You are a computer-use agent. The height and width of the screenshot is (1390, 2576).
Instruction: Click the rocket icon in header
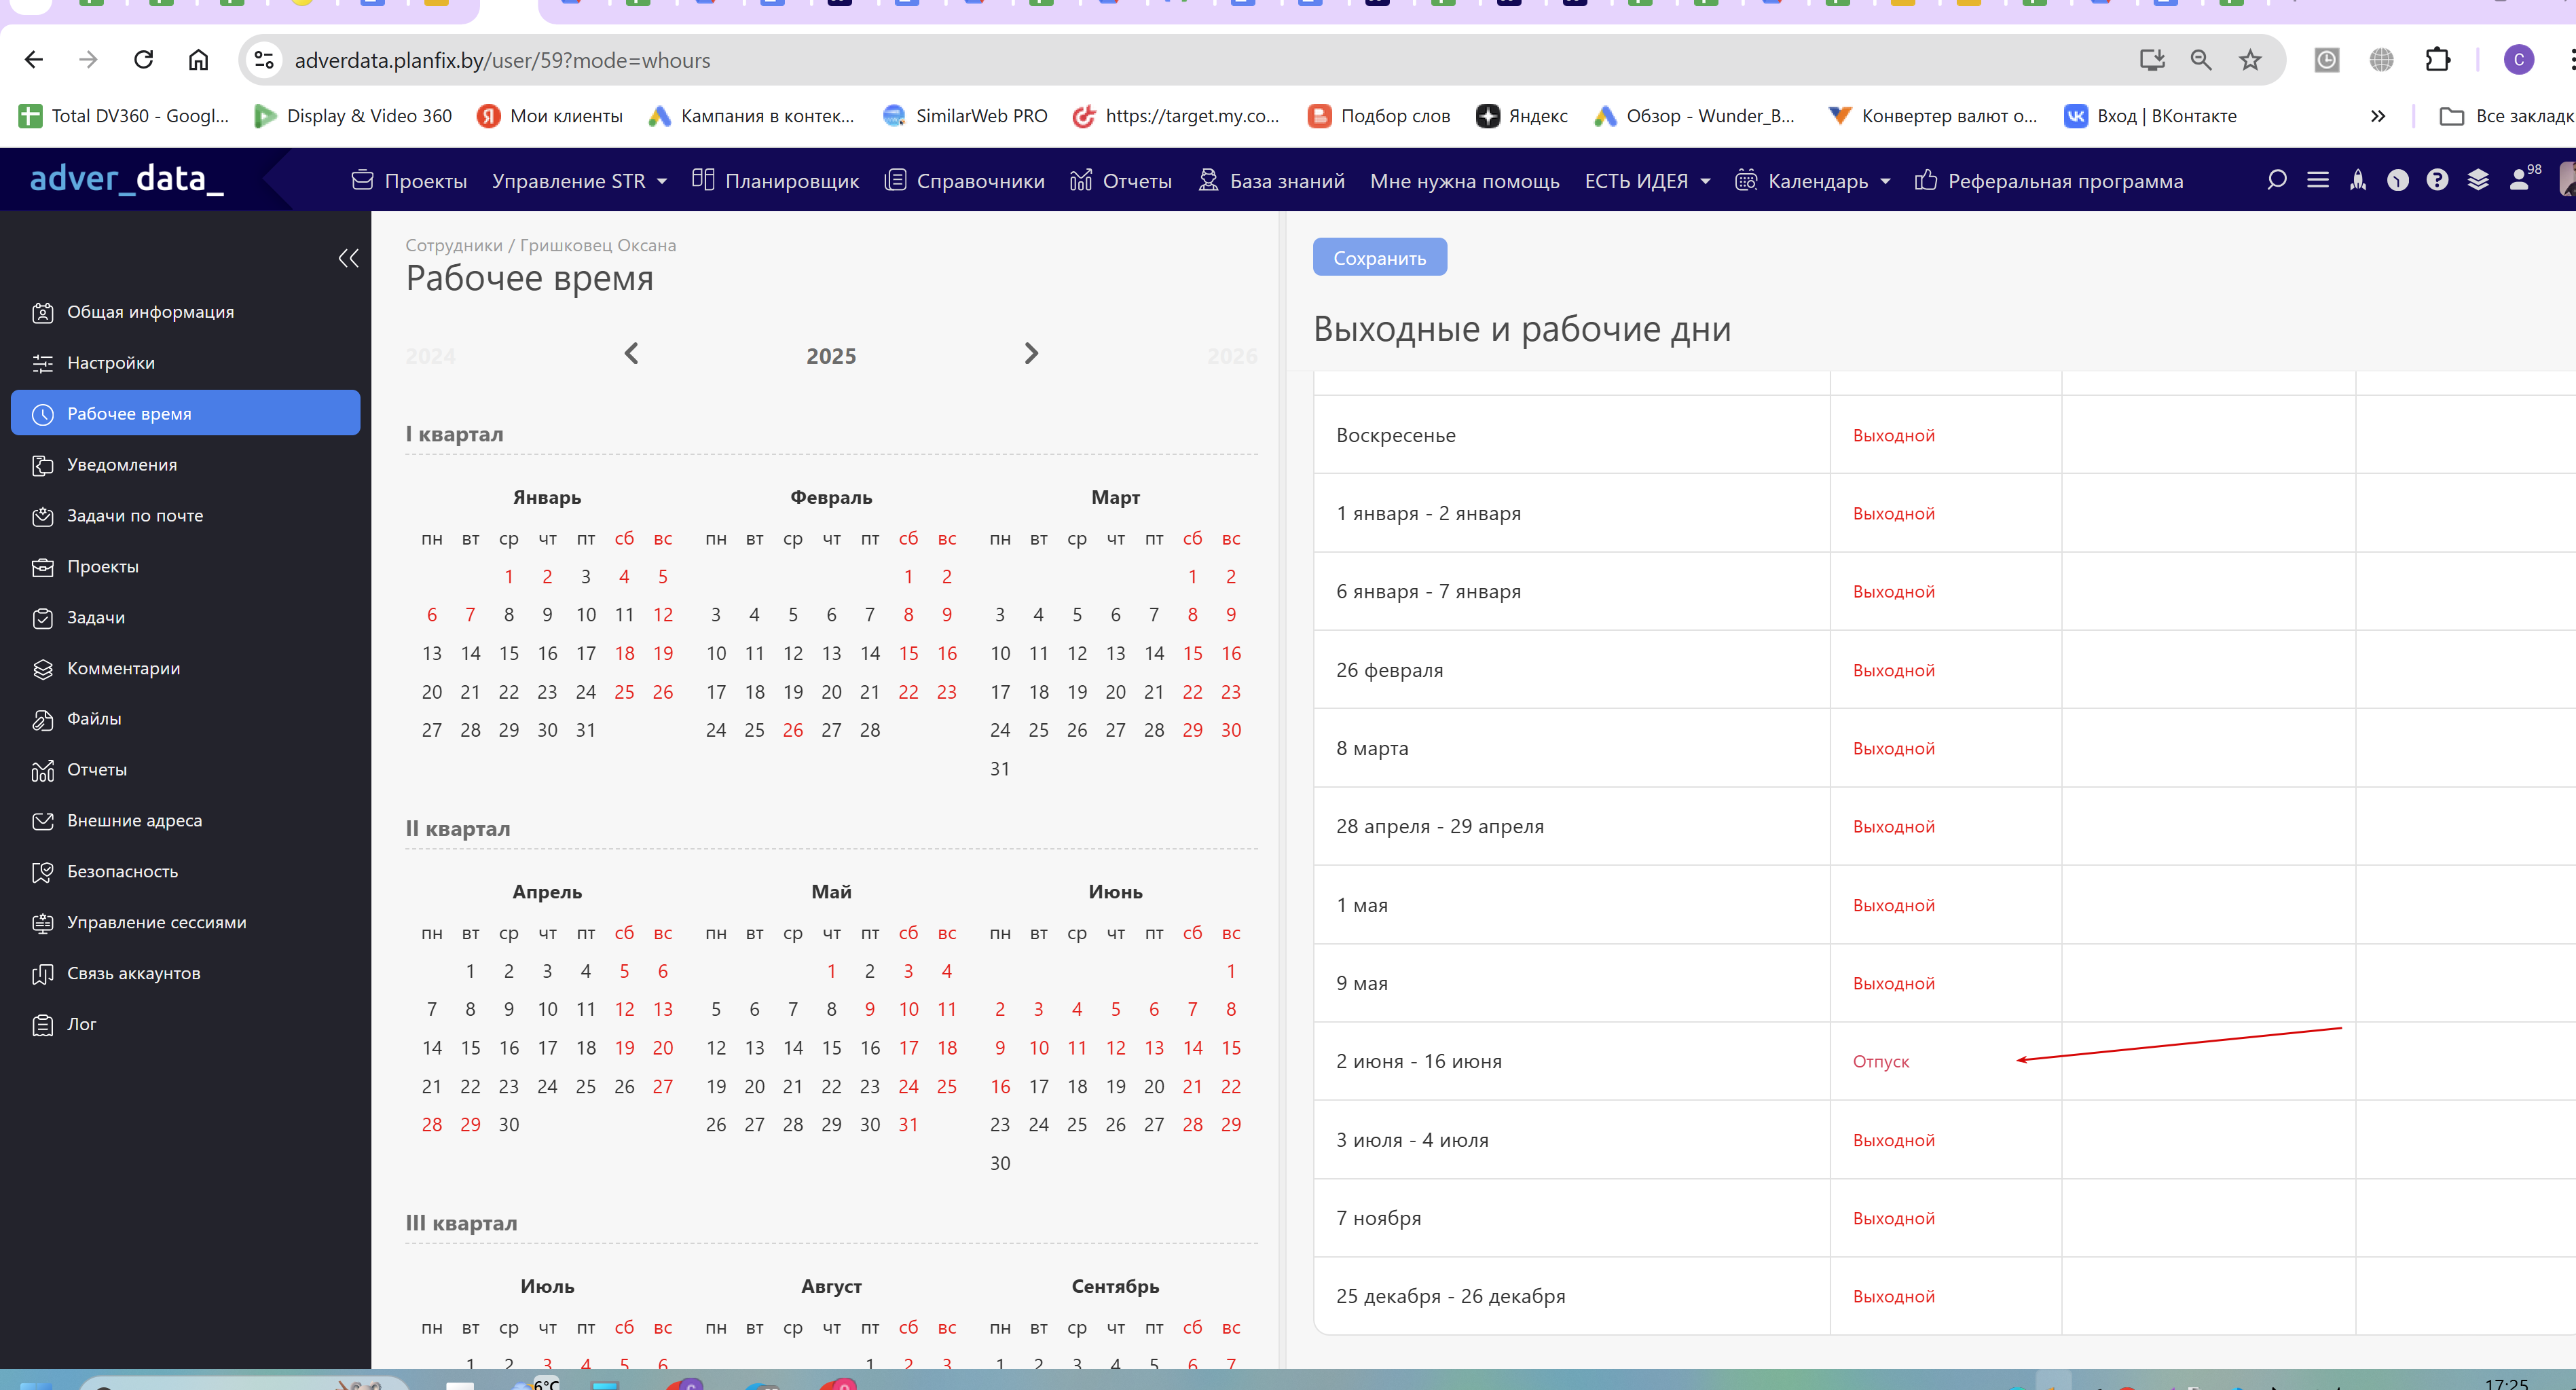click(2358, 180)
